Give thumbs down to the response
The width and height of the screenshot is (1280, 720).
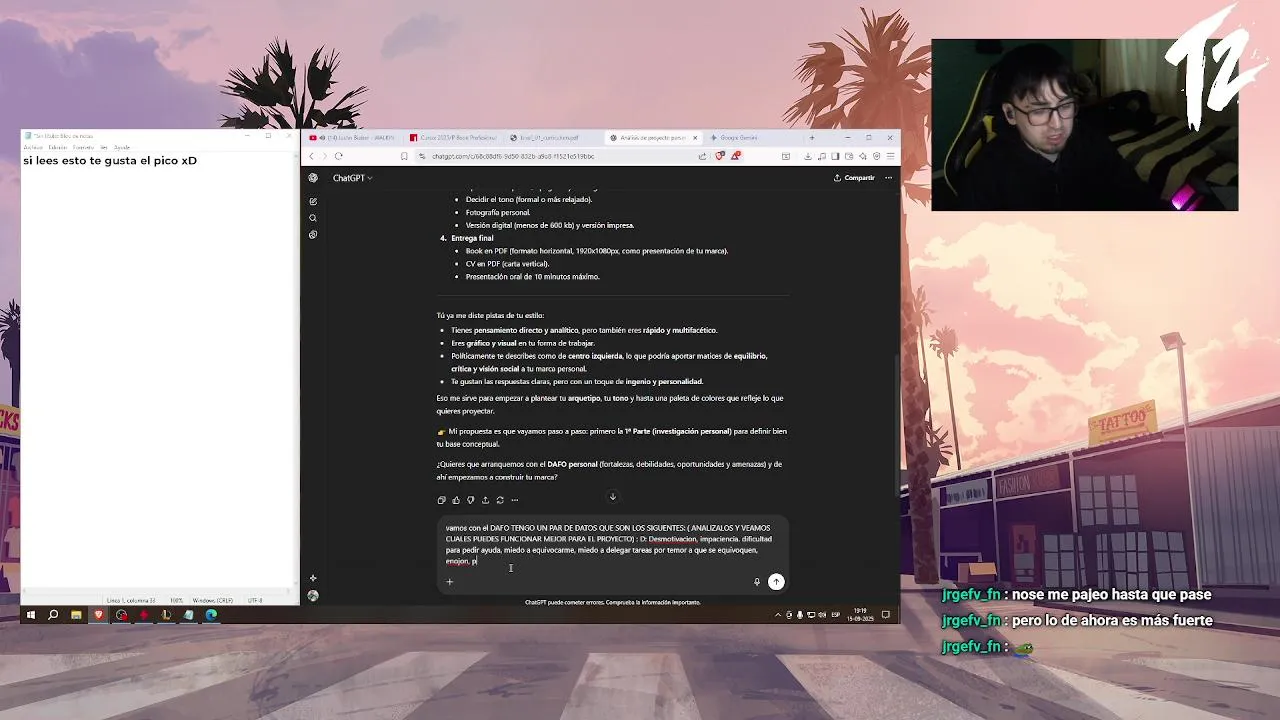[470, 500]
